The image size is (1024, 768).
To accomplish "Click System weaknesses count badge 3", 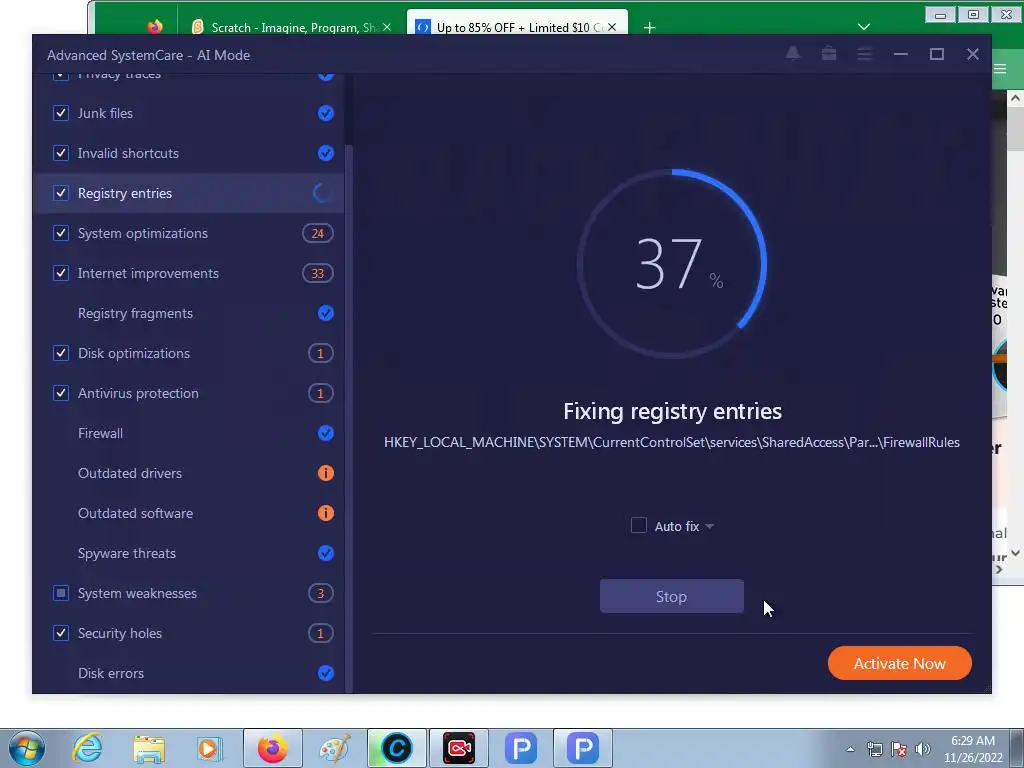I will tap(320, 593).
